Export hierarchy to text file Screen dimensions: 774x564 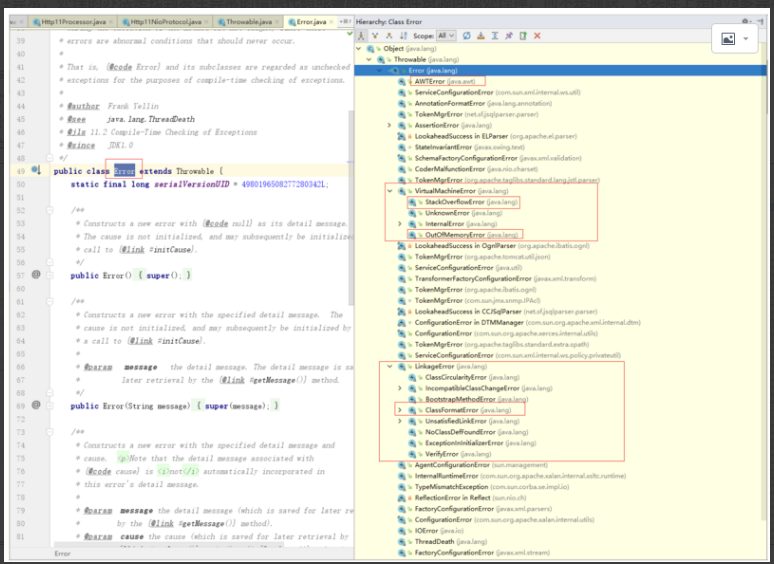[523, 36]
